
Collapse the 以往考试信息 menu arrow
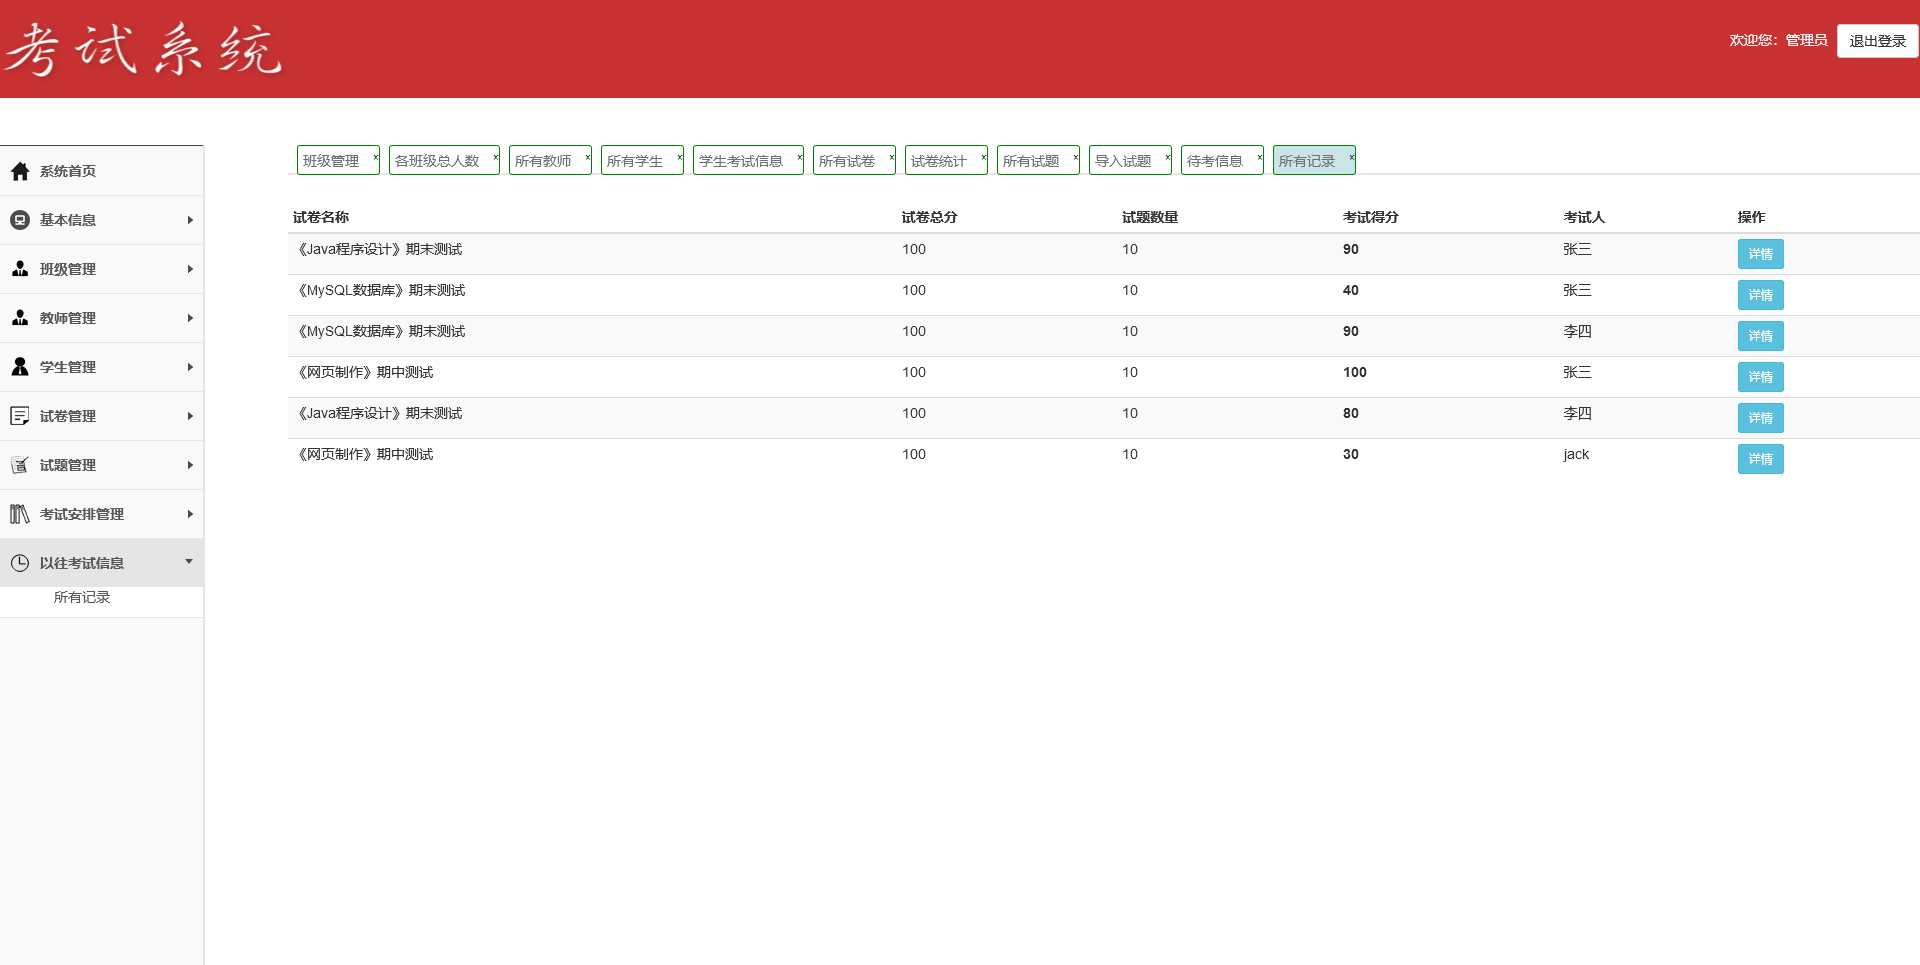click(189, 562)
